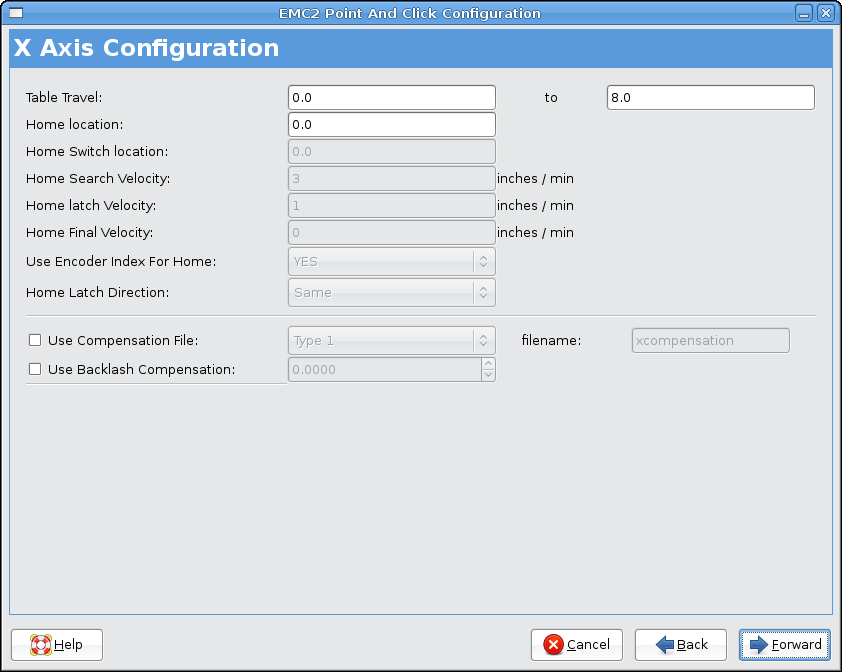Image resolution: width=842 pixels, height=672 pixels.
Task: Click the compensation filename field
Action: point(710,341)
